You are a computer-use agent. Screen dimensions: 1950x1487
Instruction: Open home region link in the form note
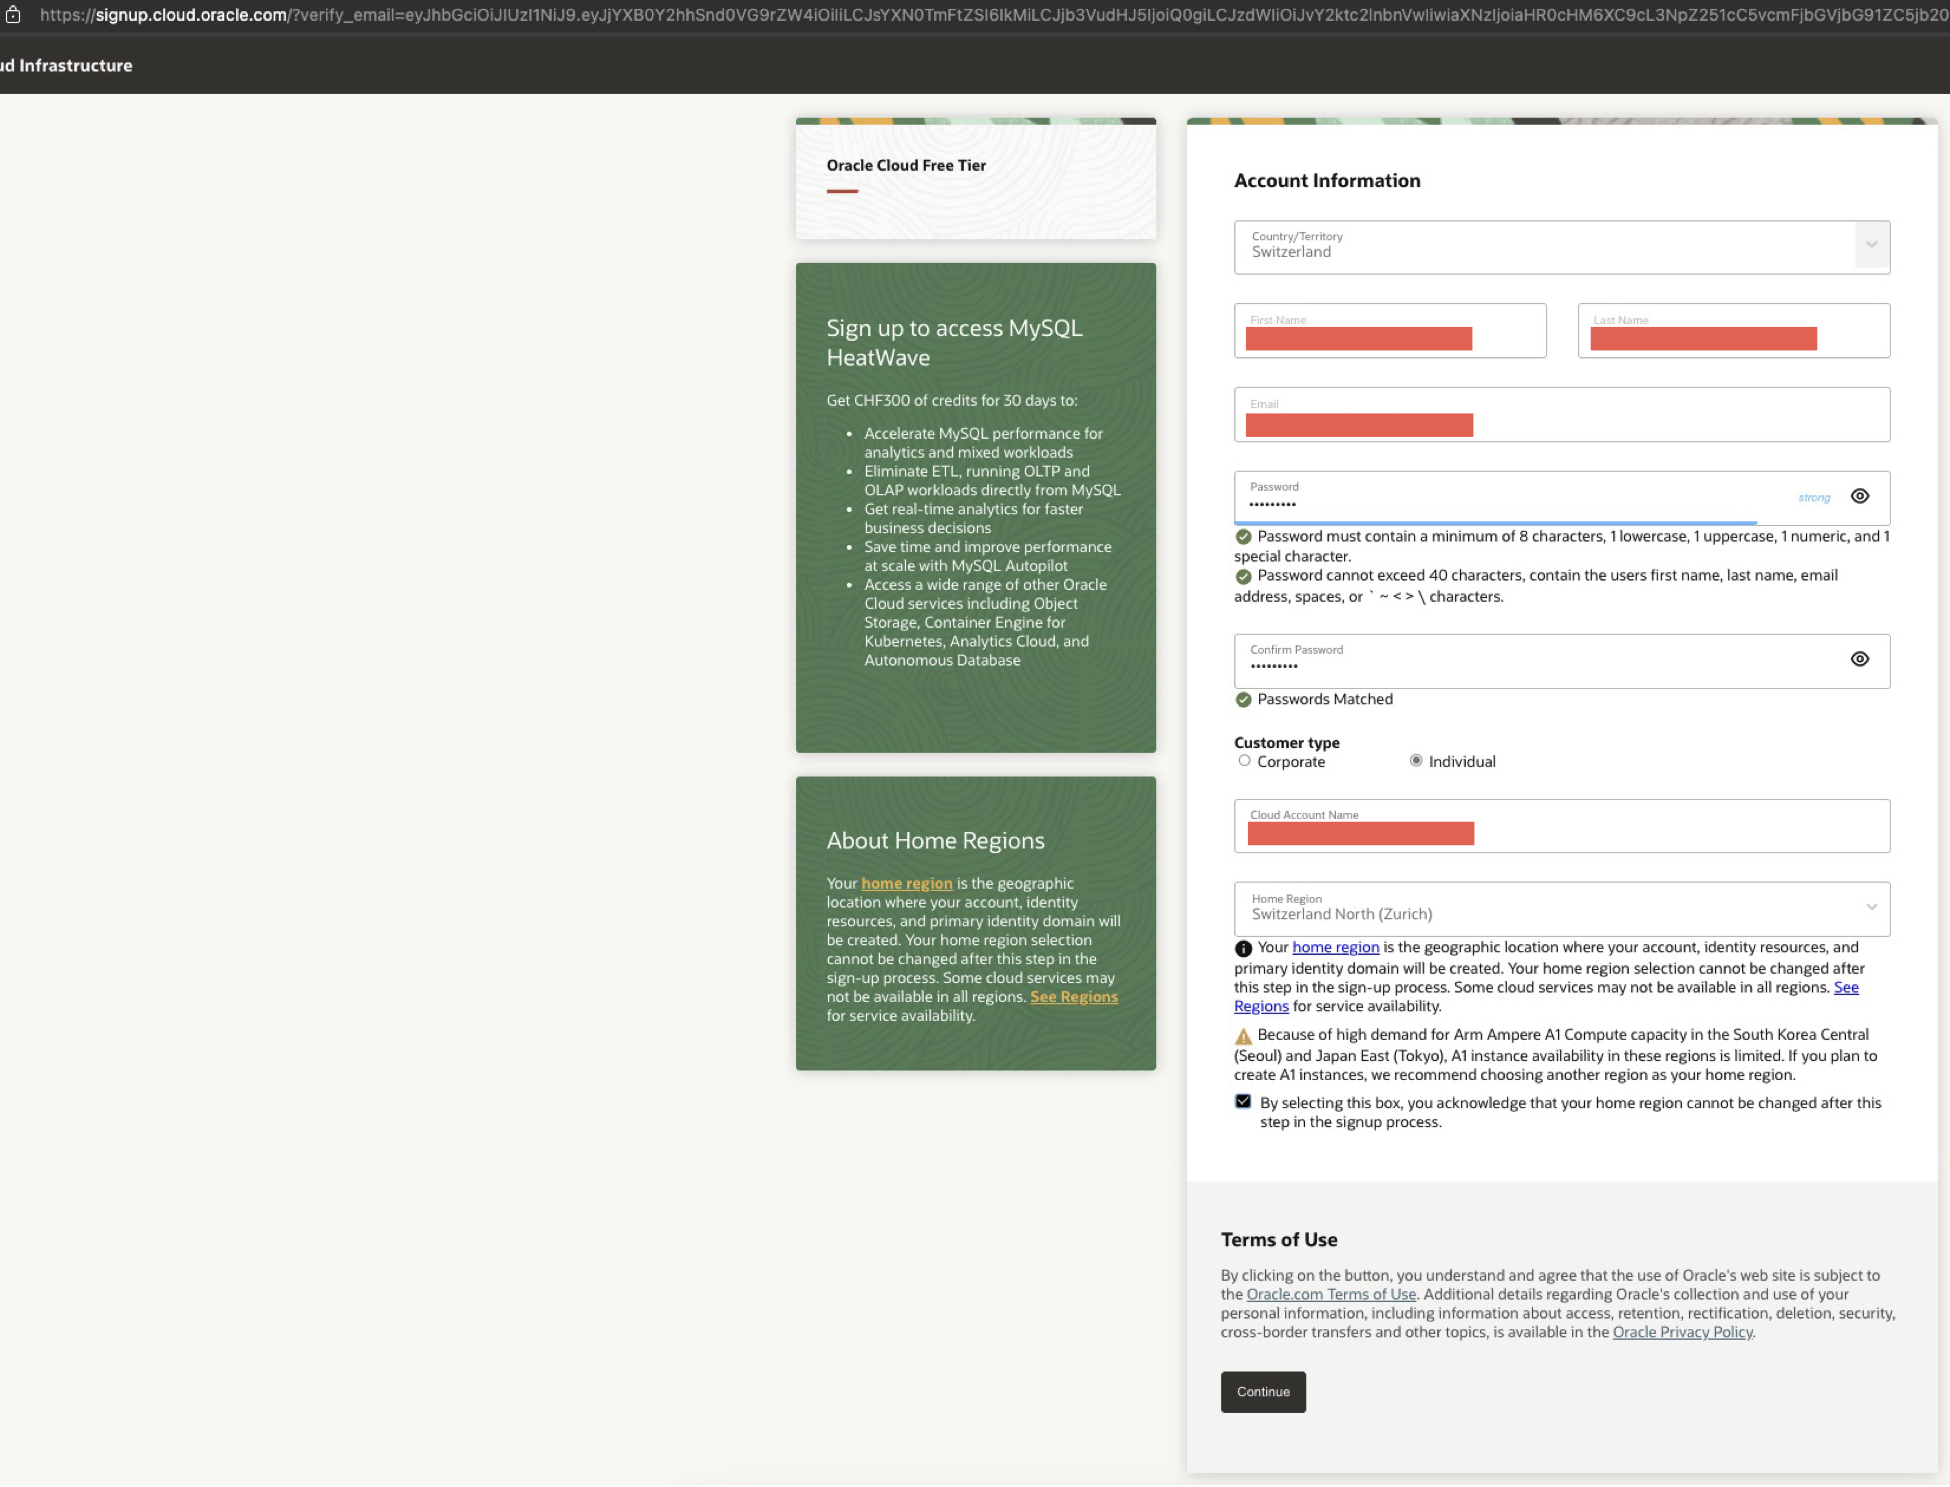click(1335, 947)
